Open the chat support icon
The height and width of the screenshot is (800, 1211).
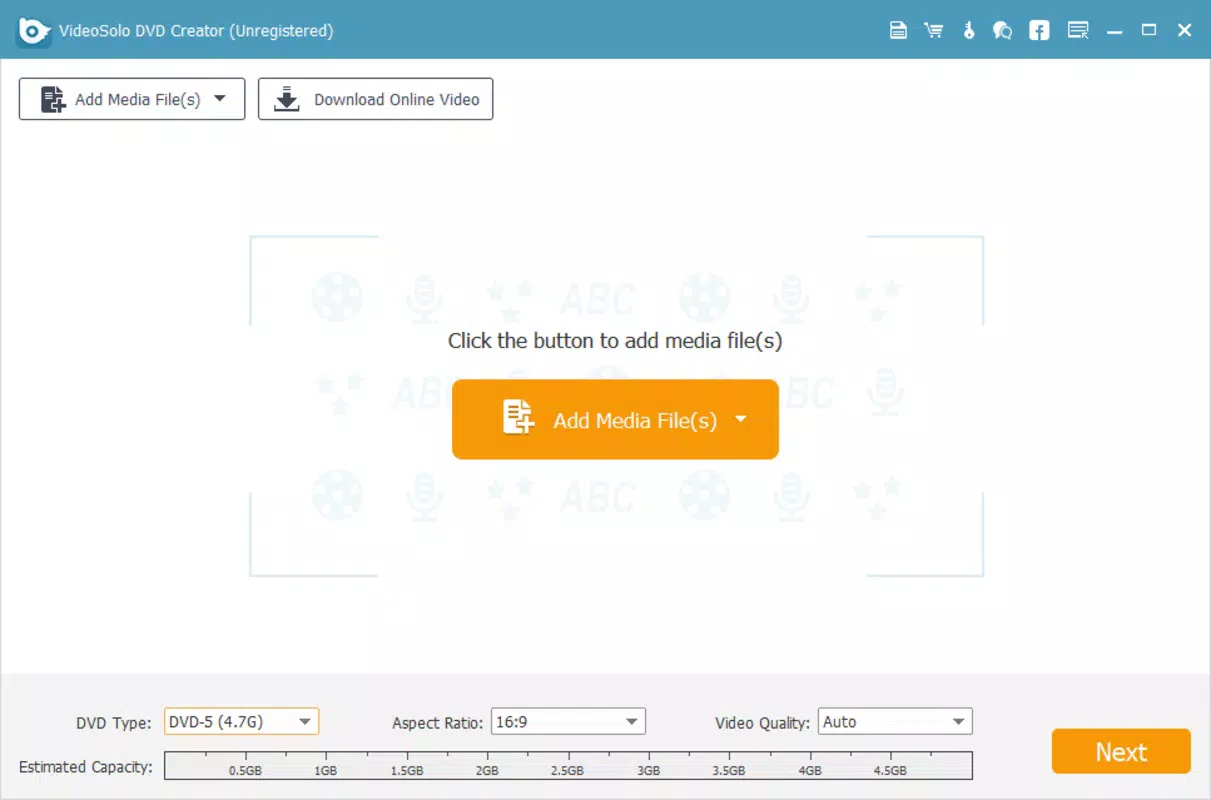pos(1002,31)
